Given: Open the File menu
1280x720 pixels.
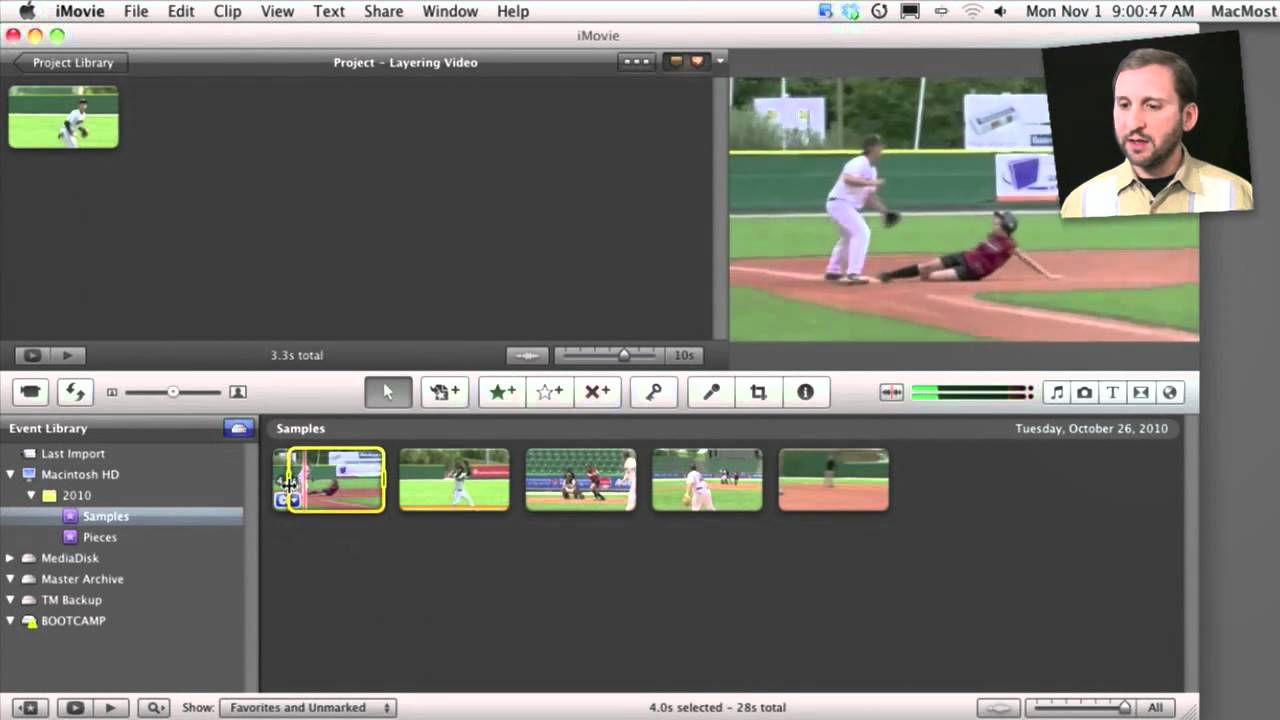Looking at the screenshot, I should click(x=136, y=11).
